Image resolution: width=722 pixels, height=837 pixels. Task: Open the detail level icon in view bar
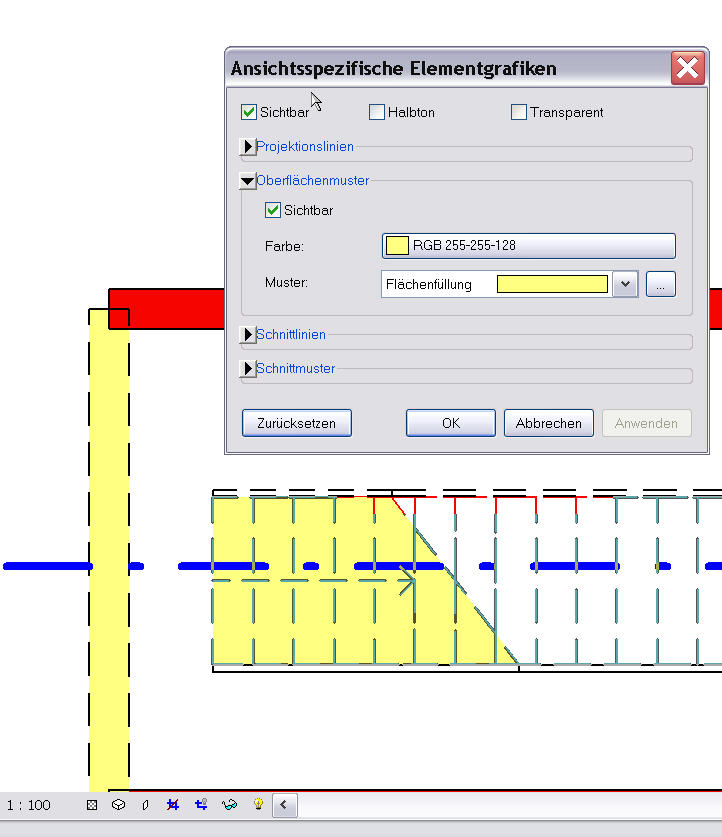pyautogui.click(x=92, y=805)
